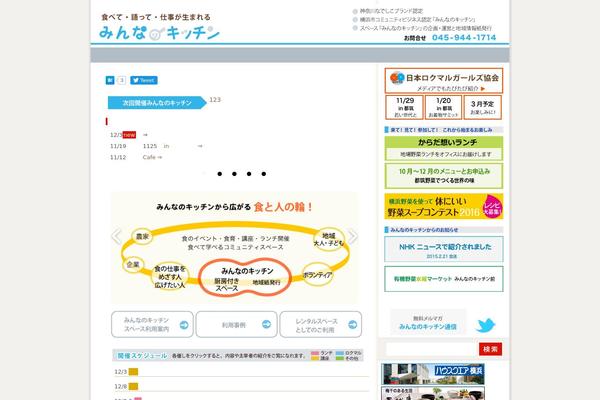Open the 12/3 new news entry
600x400 pixels.
tap(129, 135)
